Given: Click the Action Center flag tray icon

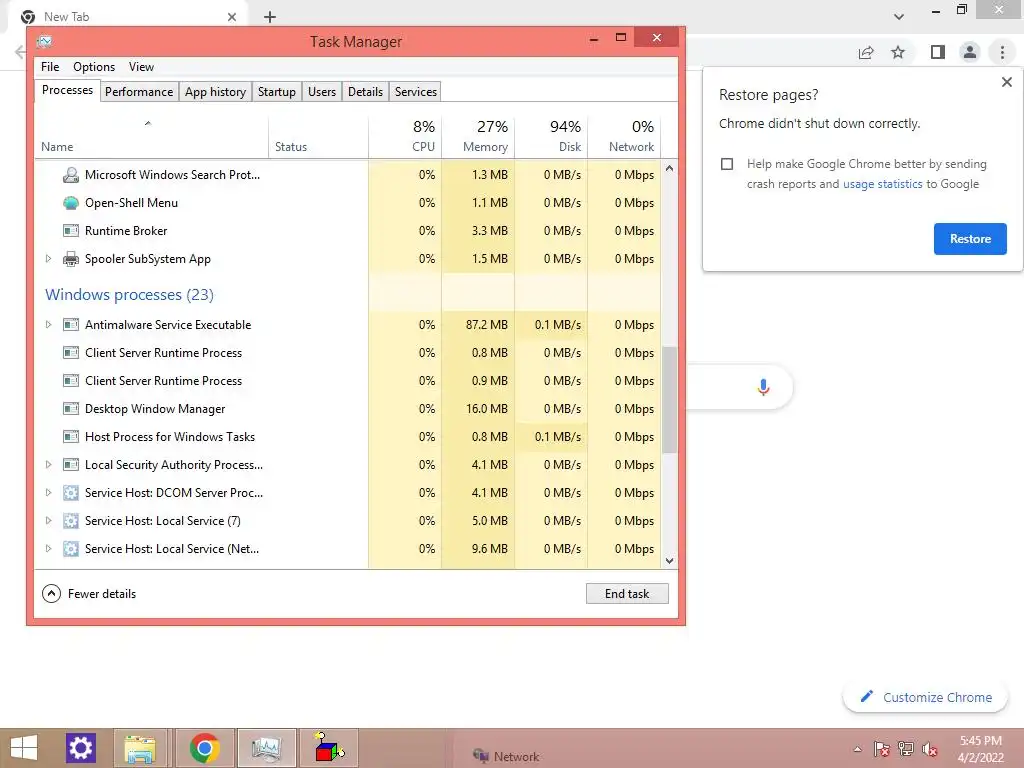Looking at the screenshot, I should 882,749.
